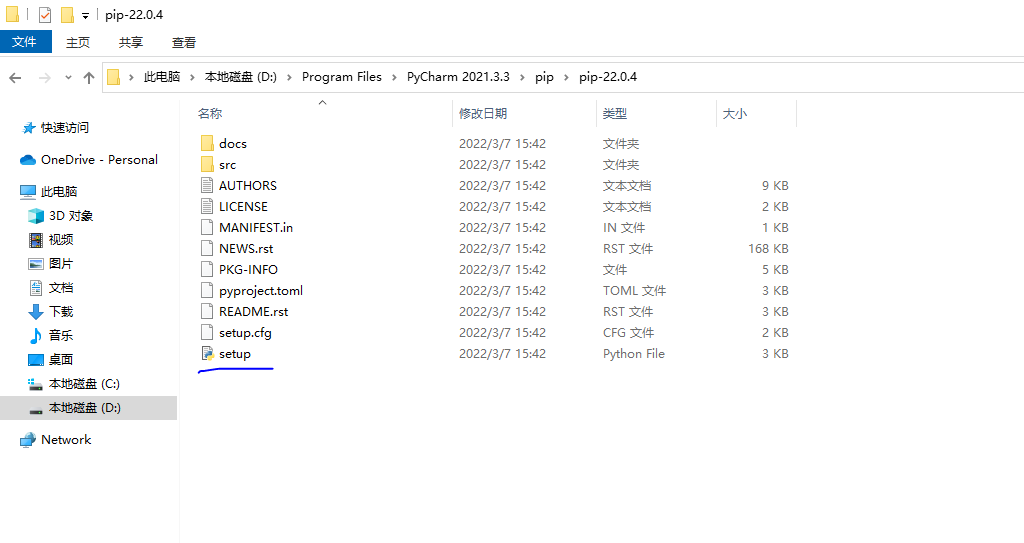This screenshot has height=543, width=1024.
Task: Open recent locations dropdown arrow
Action: [x=68, y=78]
